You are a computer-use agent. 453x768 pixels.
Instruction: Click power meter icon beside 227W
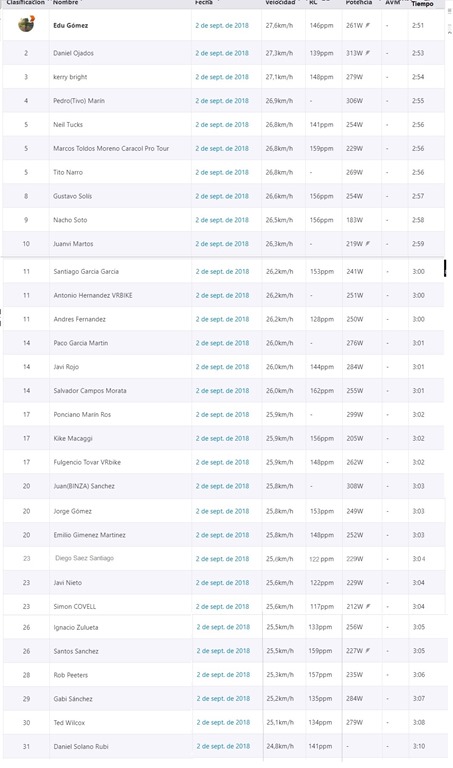coord(368,651)
